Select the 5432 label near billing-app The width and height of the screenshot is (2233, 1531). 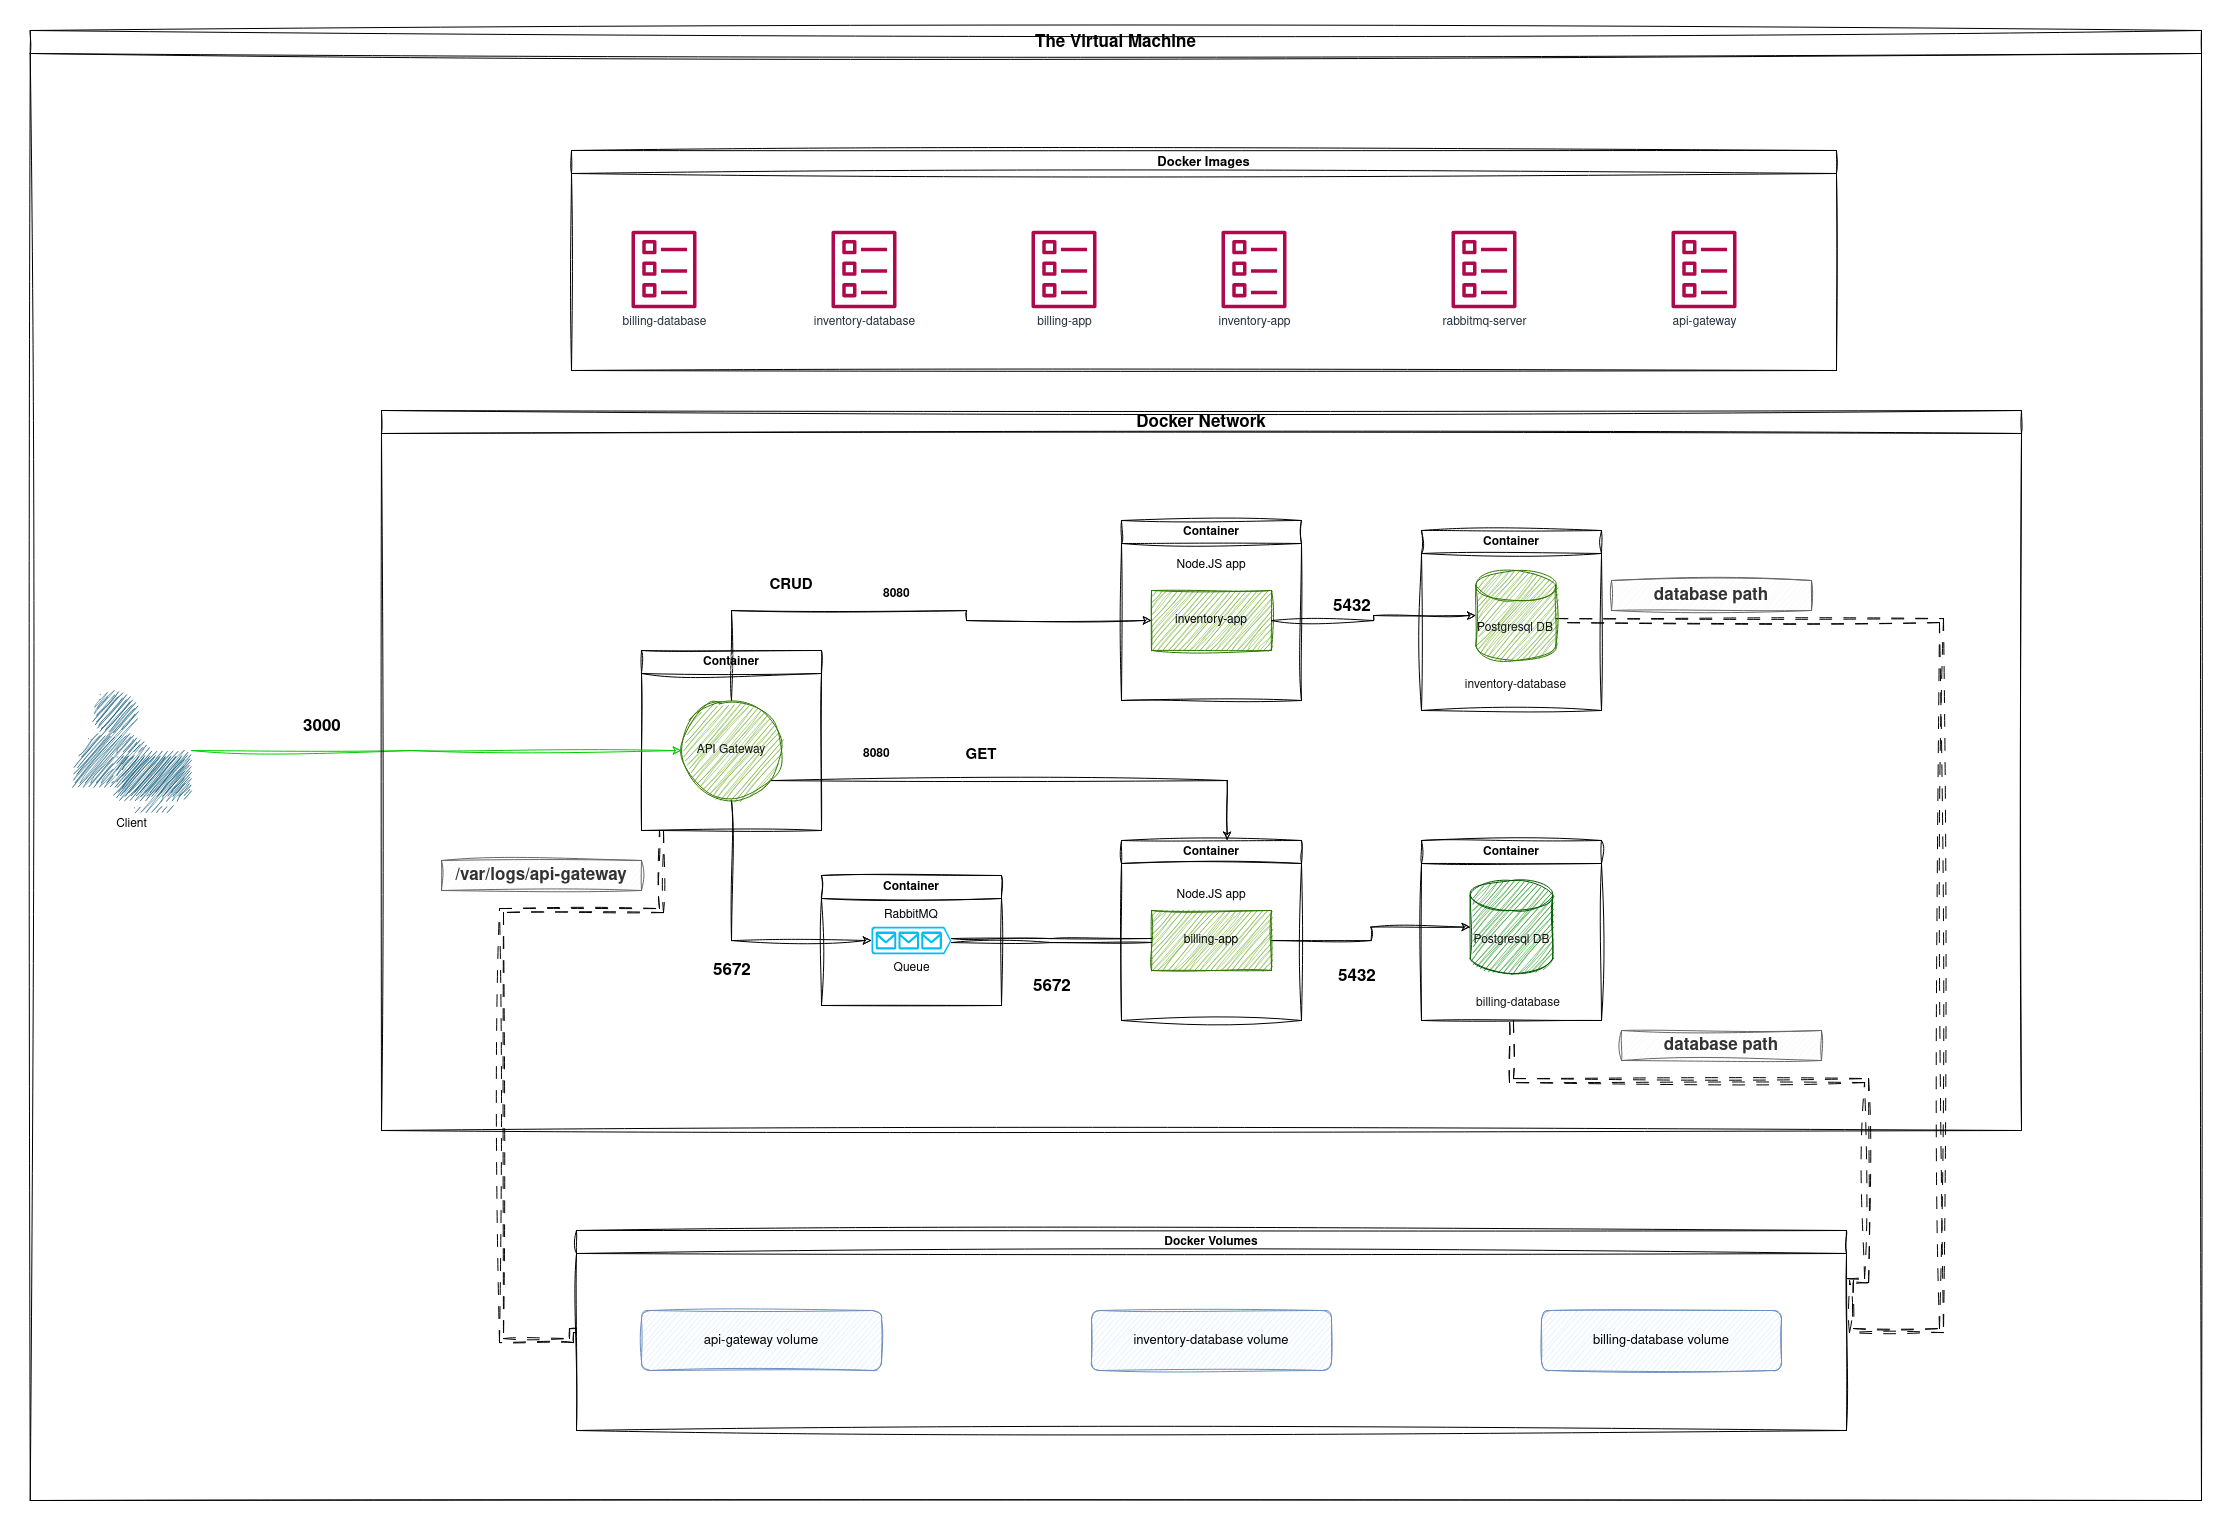(1357, 975)
